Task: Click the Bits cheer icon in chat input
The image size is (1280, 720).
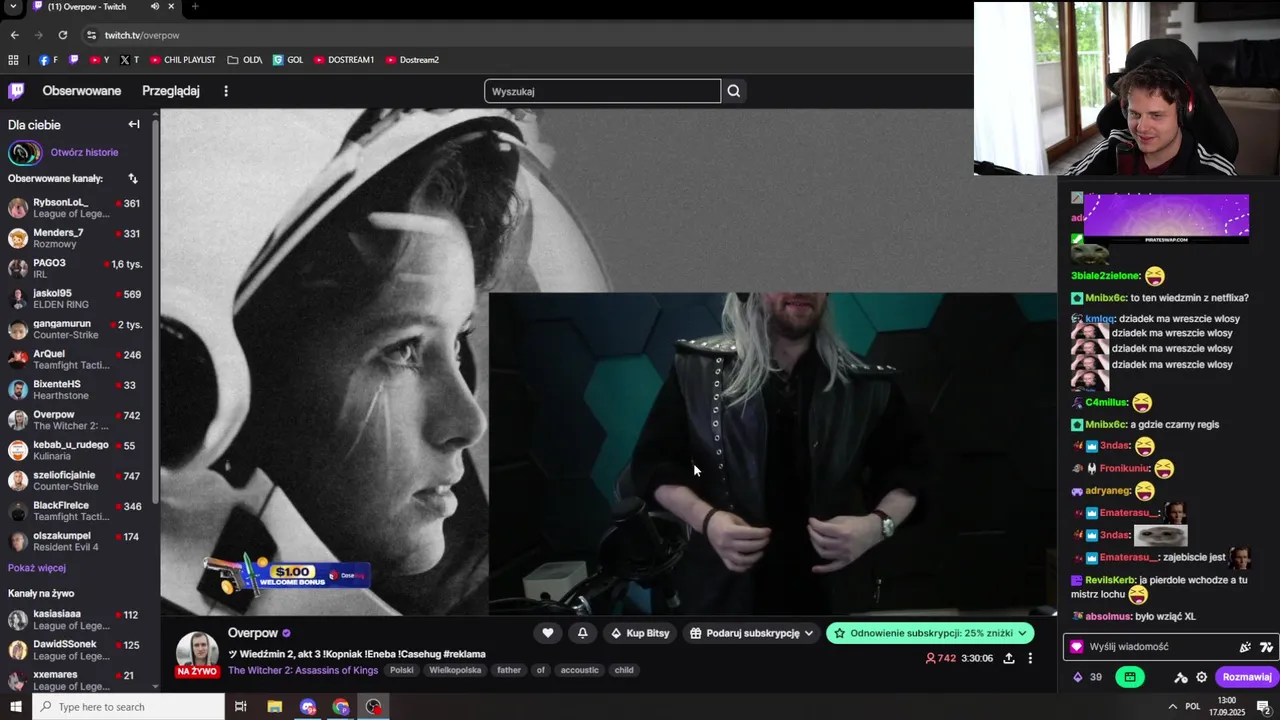Action: (1245, 647)
